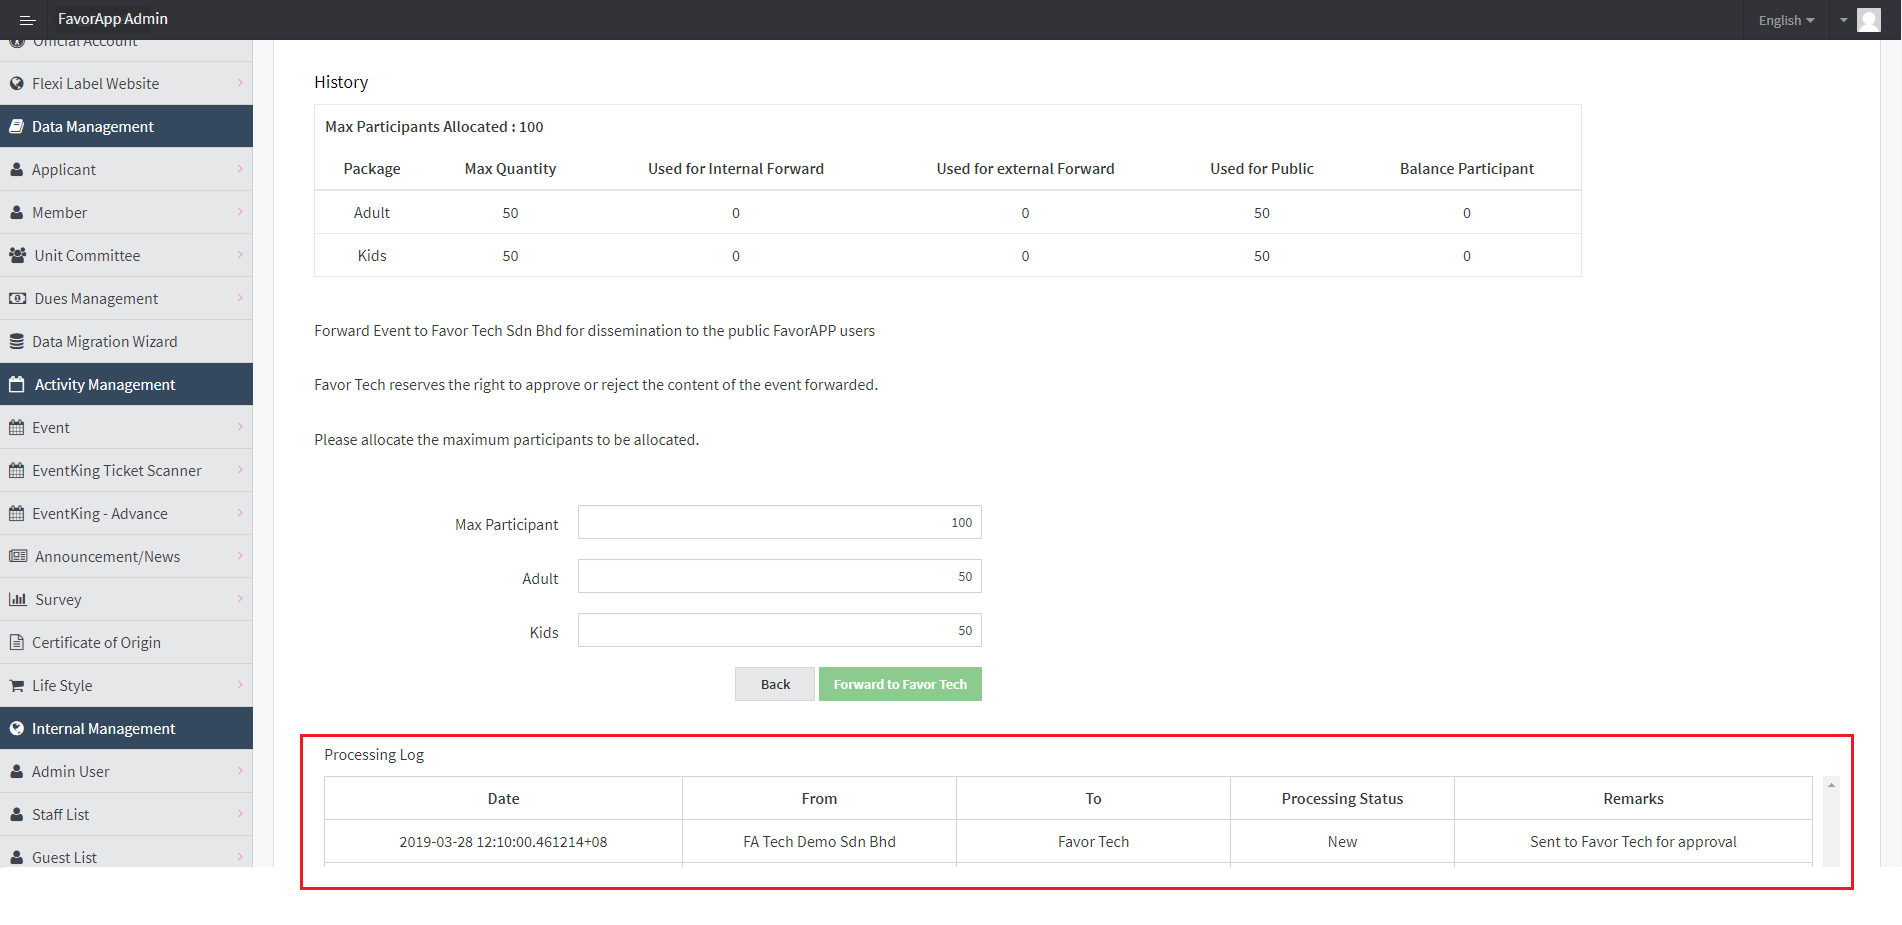The image size is (1902, 925).
Task: Click the user avatar icon
Action: [1868, 20]
